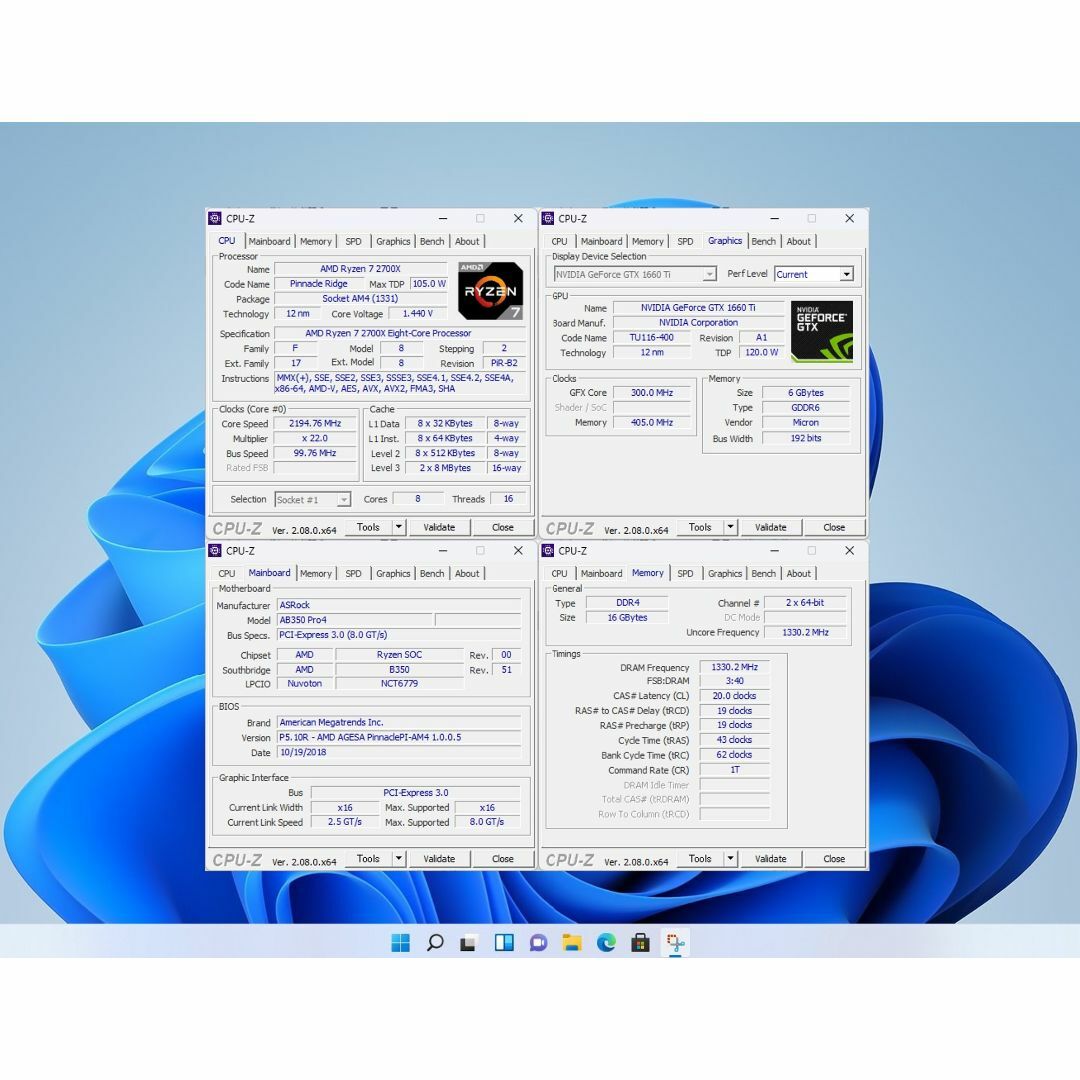Click the Pinnacle Ridge code name value
This screenshot has height=1080, width=1080.
(x=318, y=284)
